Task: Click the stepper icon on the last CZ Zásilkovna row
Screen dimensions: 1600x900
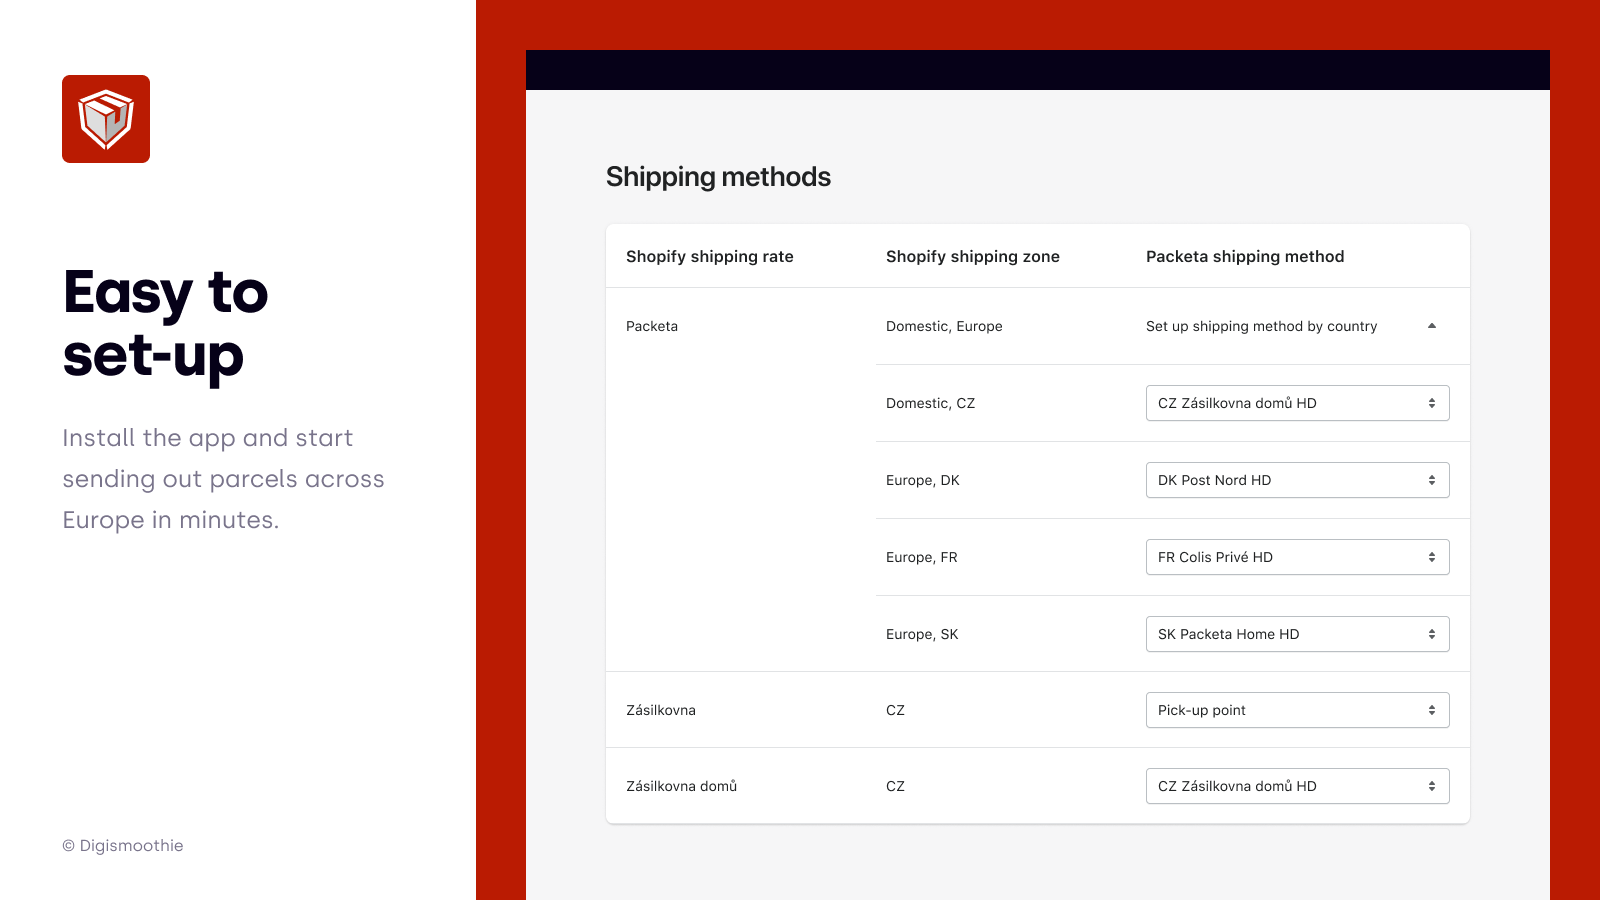Action: (1432, 786)
